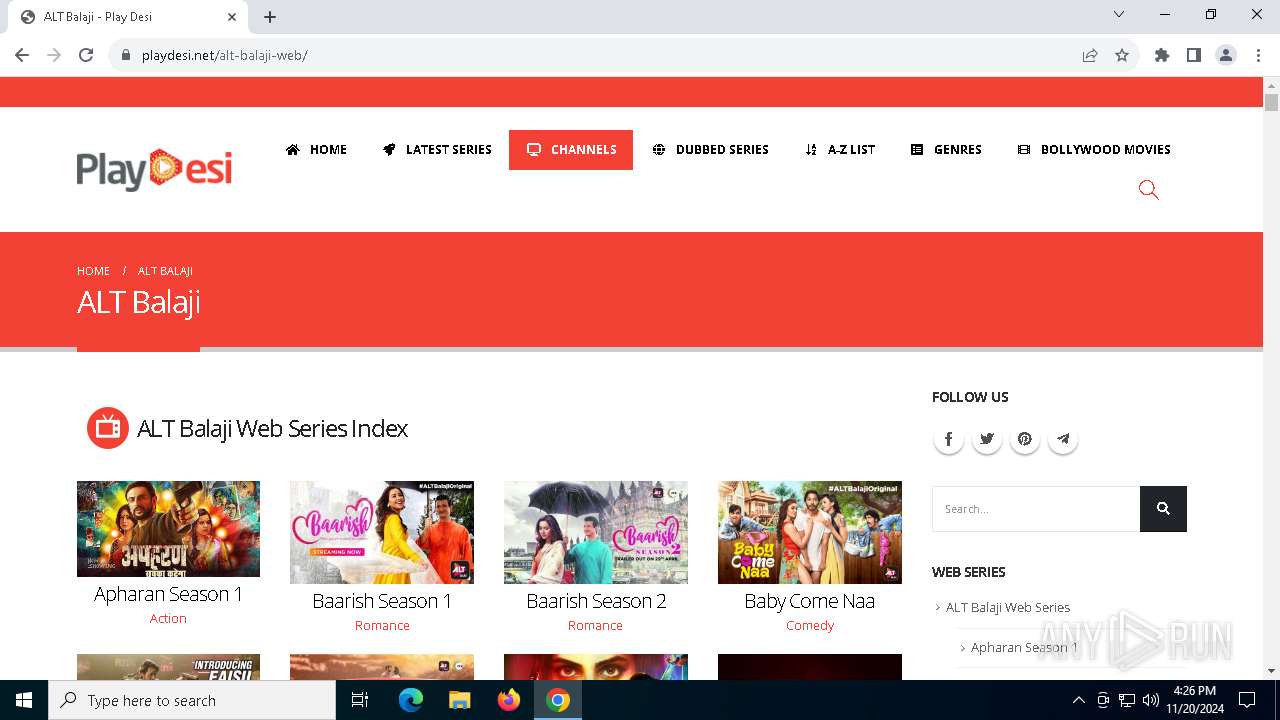The height and width of the screenshot is (720, 1280).
Task: Focus the sidebar Search field
Action: point(1036,509)
